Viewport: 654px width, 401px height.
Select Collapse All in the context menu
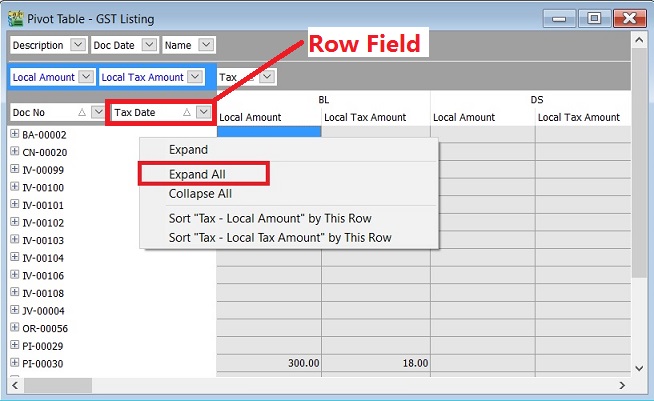pos(200,193)
